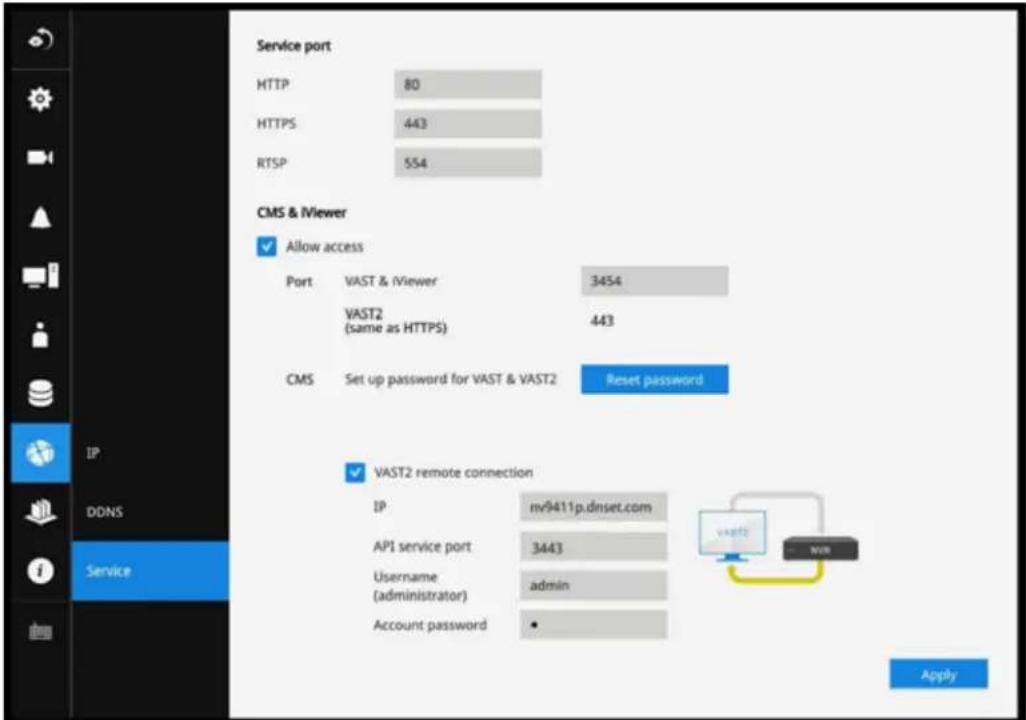Open the user account icon
1026x720 pixels.
click(41, 334)
